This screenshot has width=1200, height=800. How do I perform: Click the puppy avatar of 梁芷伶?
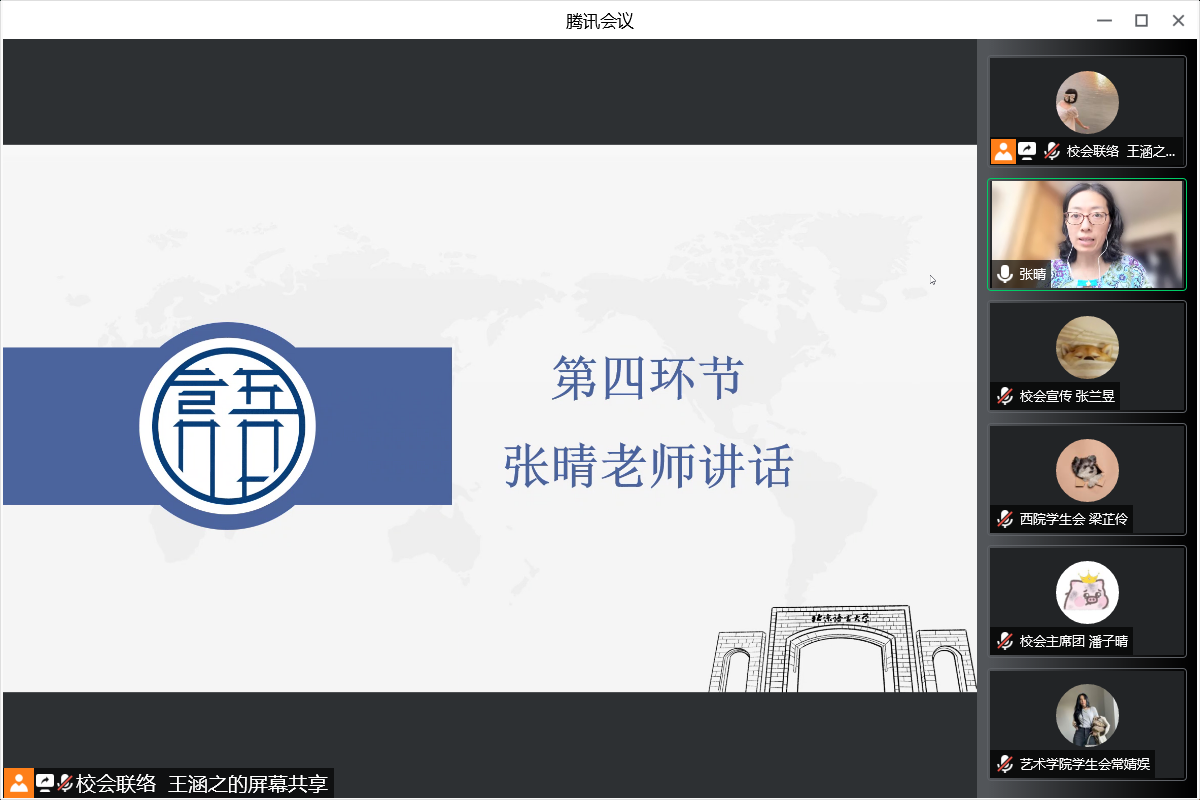coord(1087,470)
